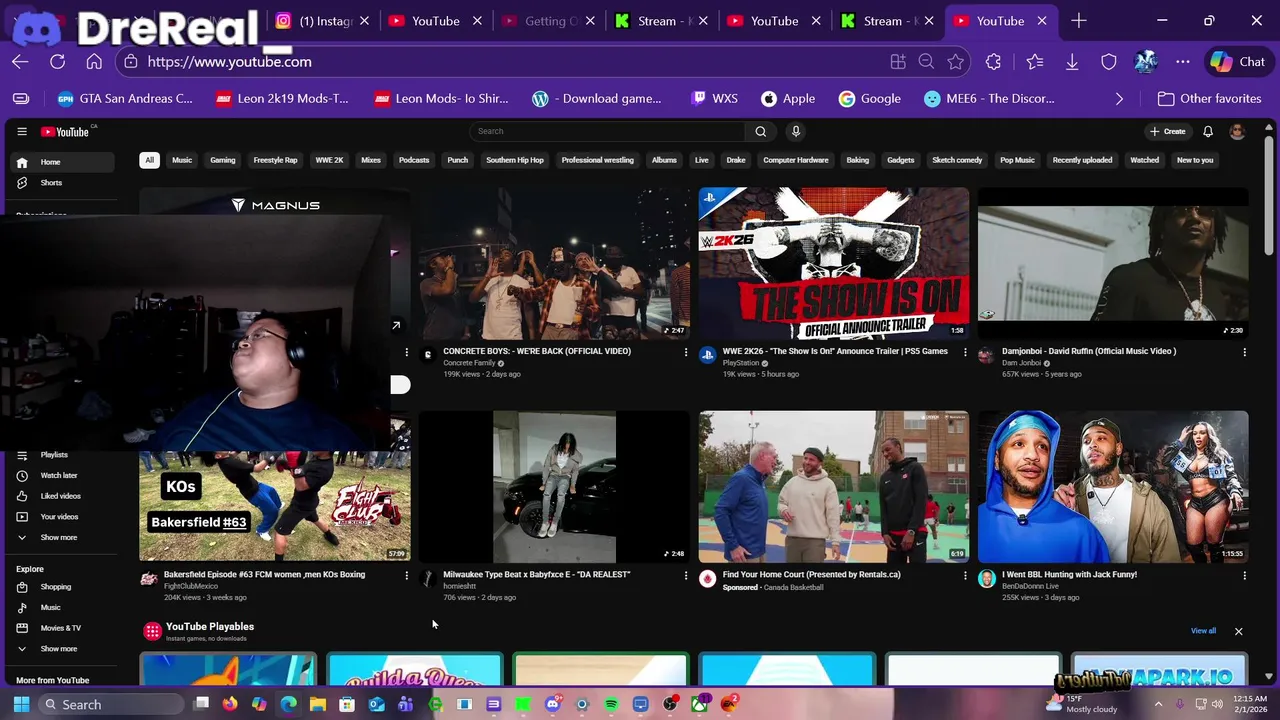Image resolution: width=1280 pixels, height=720 pixels.
Task: Open options for CONCRETE BOYS video
Action: tap(686, 352)
